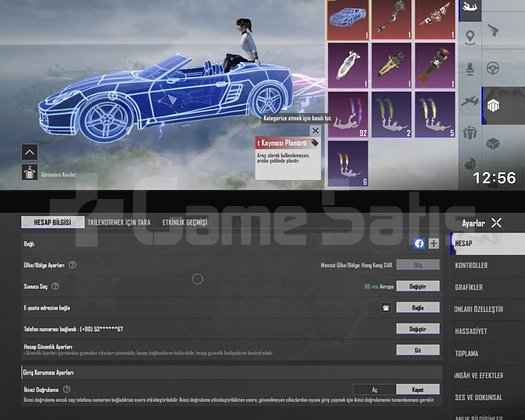Switch to the Etkinlik Geçmişi tab
Viewport: 525px width, 420px height.
(185, 222)
